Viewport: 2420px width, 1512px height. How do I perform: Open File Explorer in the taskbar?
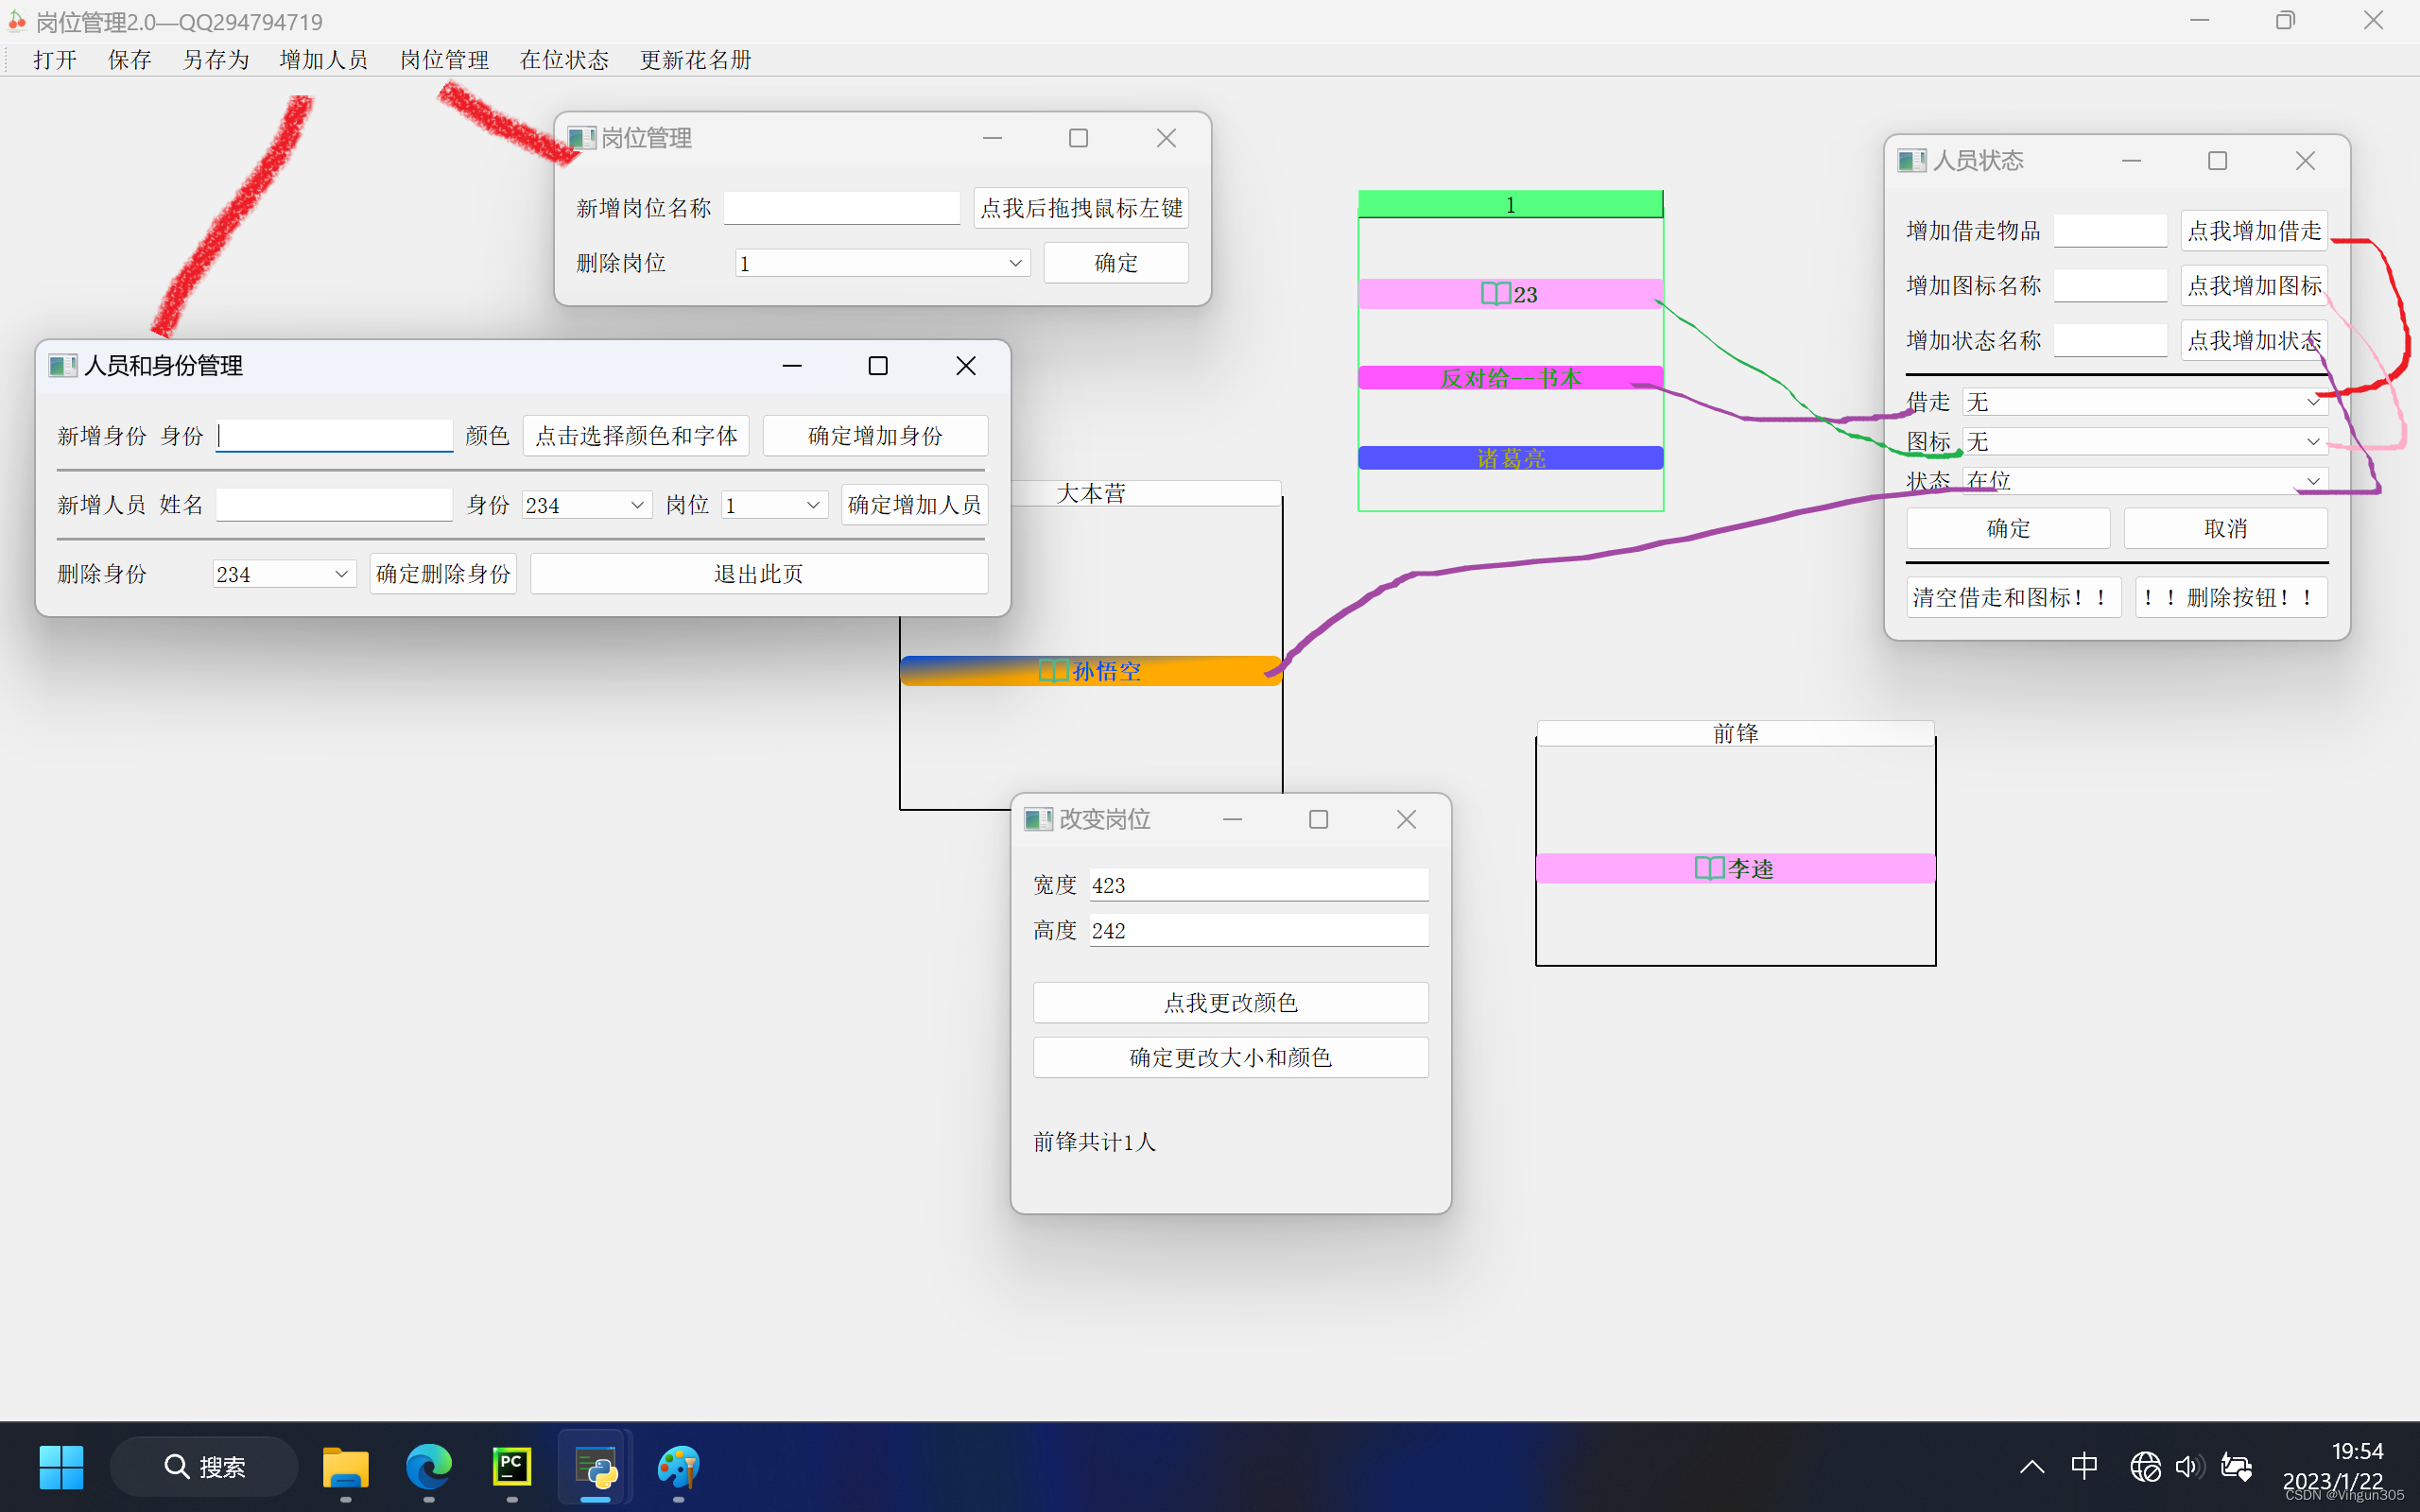pos(345,1466)
